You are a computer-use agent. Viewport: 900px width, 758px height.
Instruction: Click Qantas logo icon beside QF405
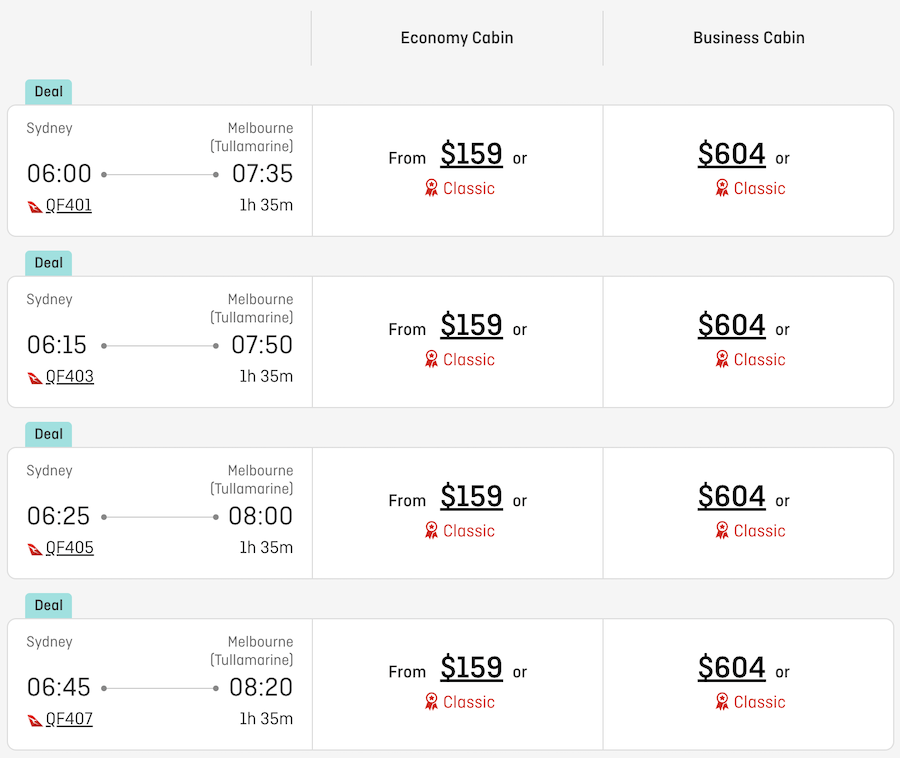coord(35,549)
